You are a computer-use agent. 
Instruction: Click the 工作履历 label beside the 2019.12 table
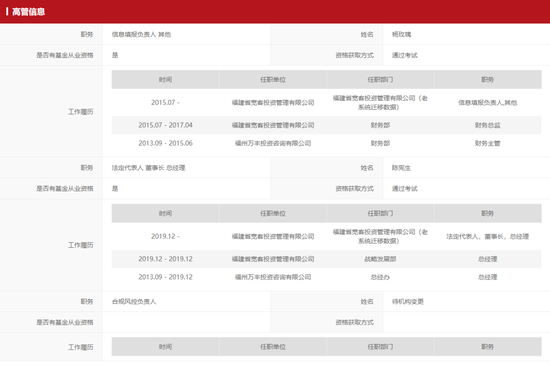coord(80,245)
